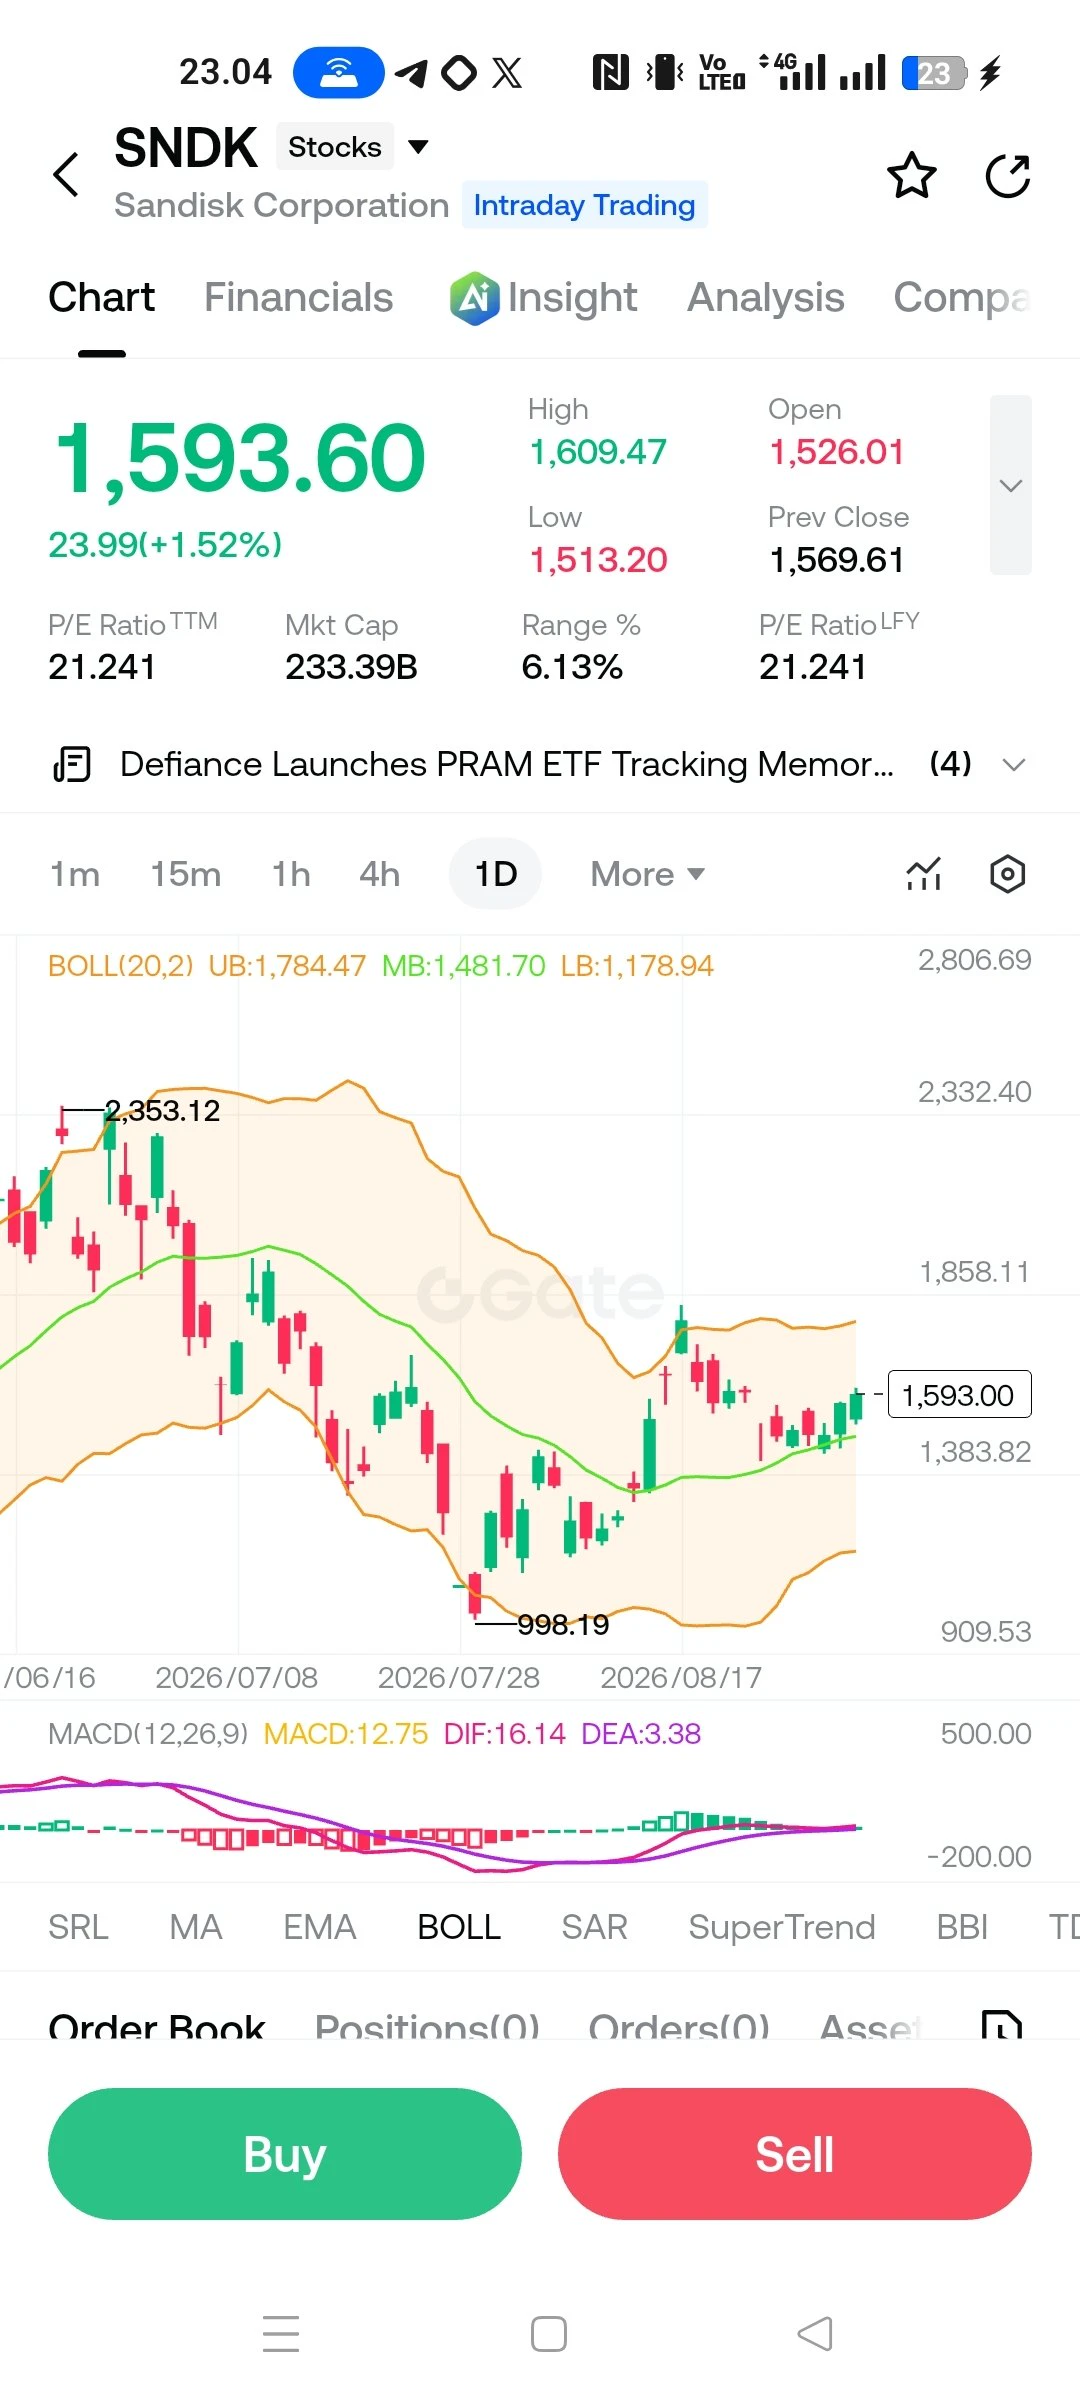Tap the Range % value 6.13%
Screen dimensions: 1080x2400
572,667
